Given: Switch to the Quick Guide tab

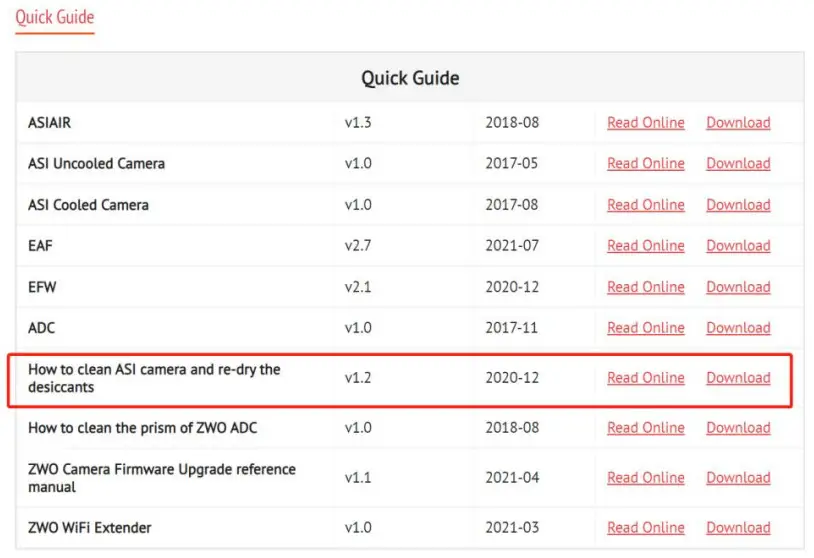Looking at the screenshot, I should pos(54,17).
